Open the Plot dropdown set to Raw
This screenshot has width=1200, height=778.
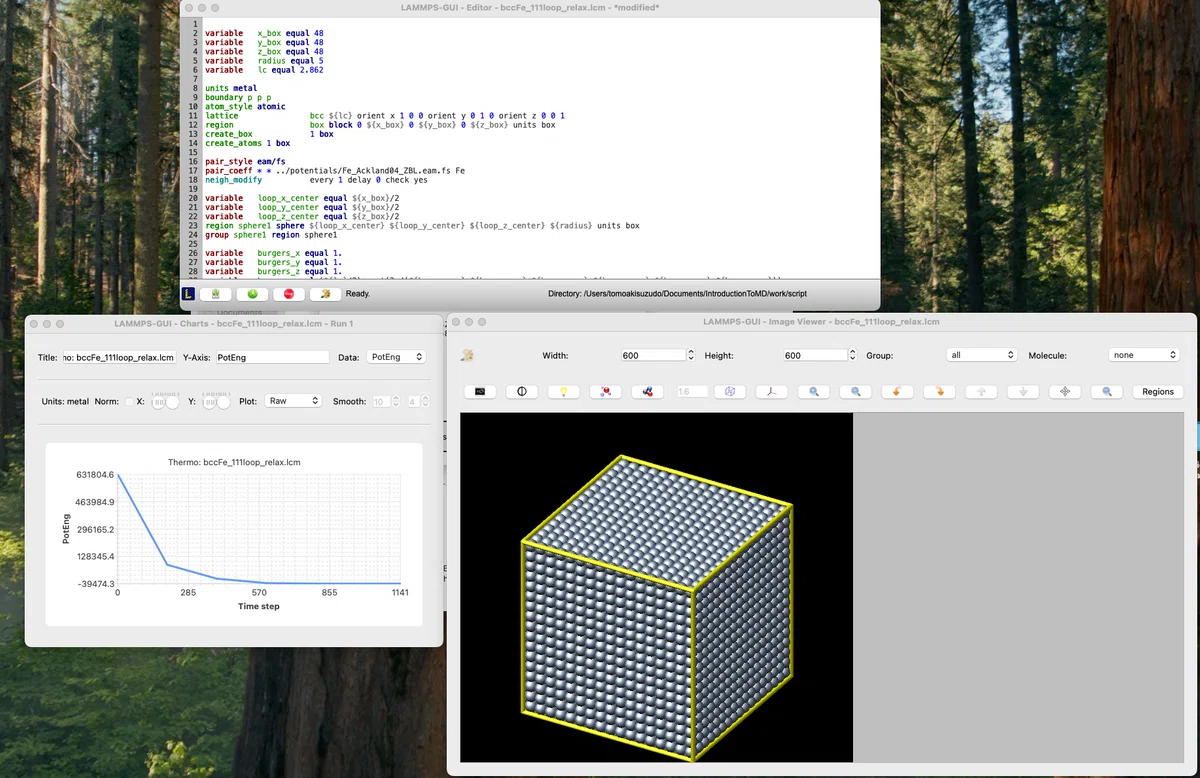294,401
